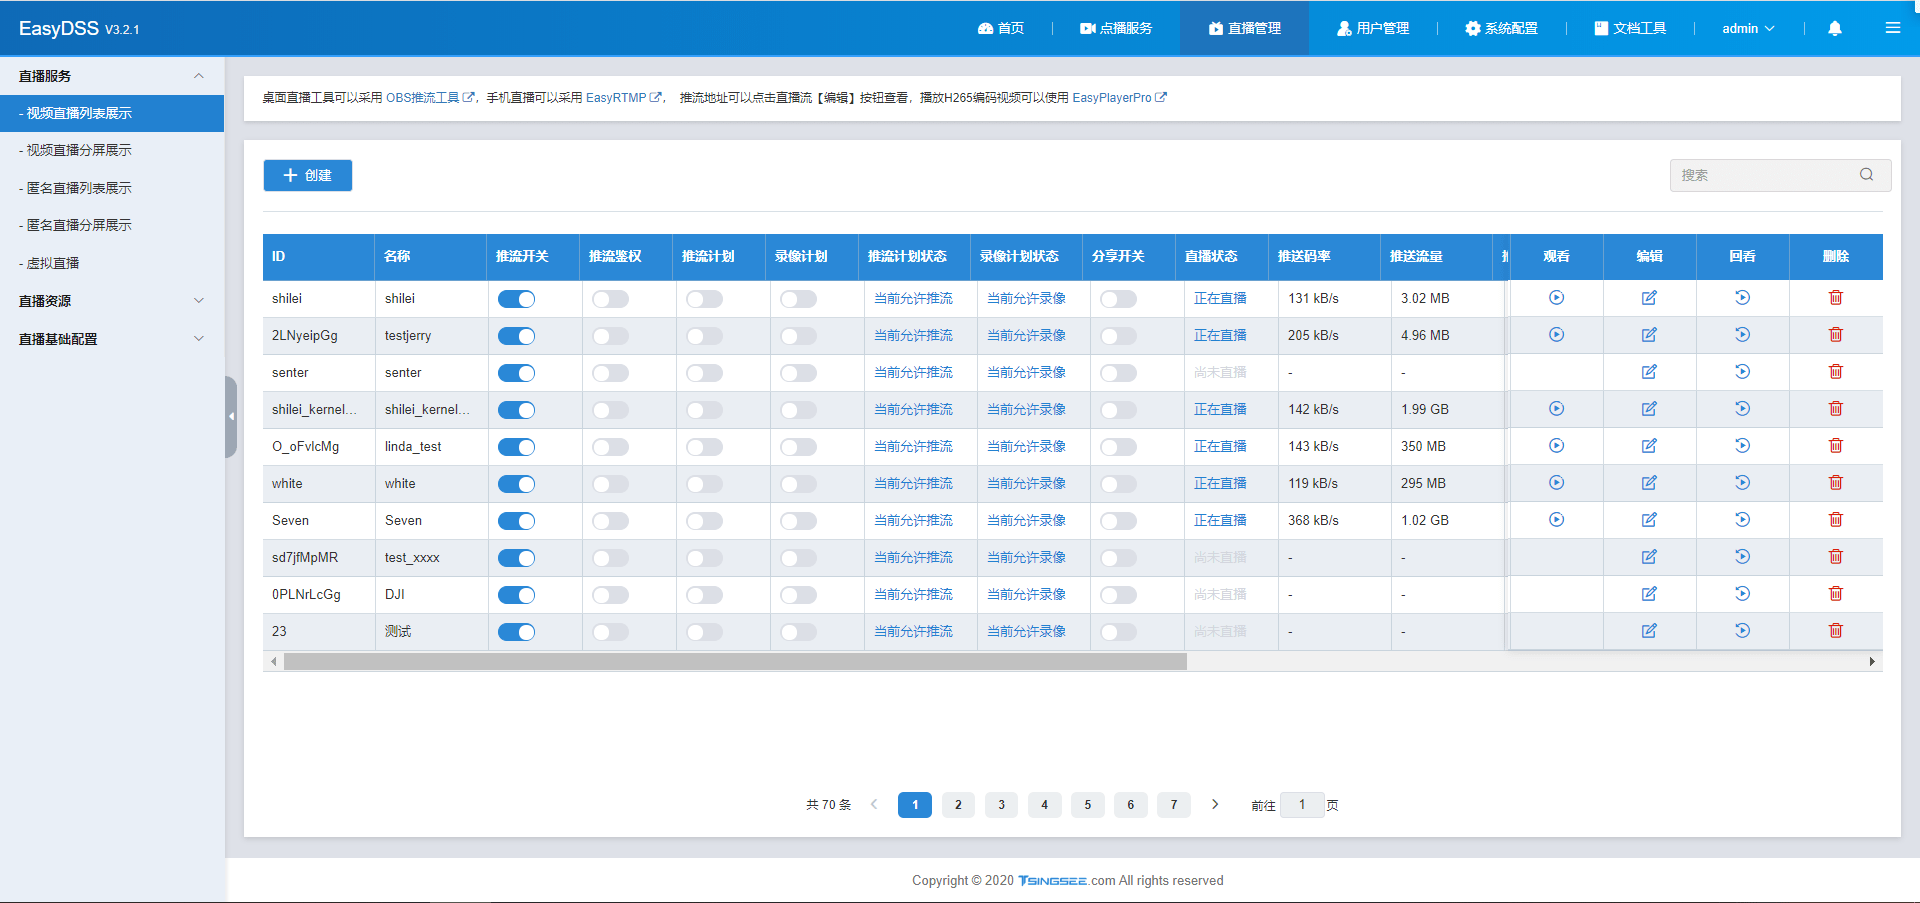Open the notification bell
Screen dimensions: 1920x903
(x=1834, y=28)
